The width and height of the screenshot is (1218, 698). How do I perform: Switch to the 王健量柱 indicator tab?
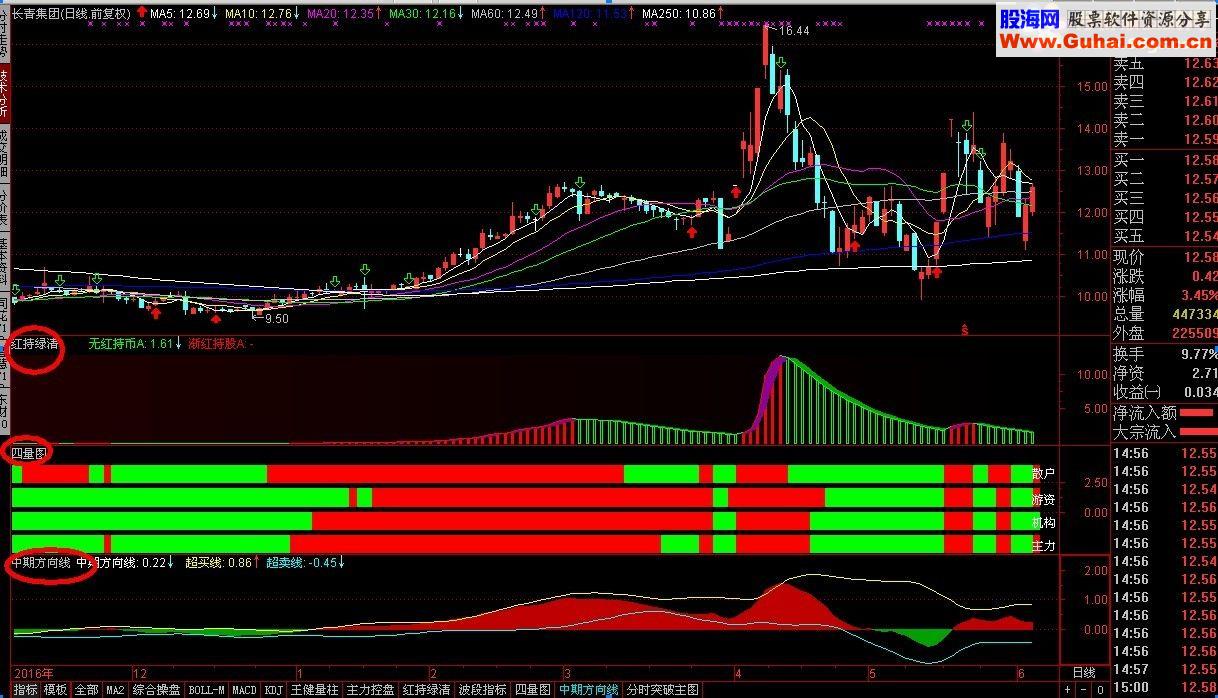click(x=315, y=690)
